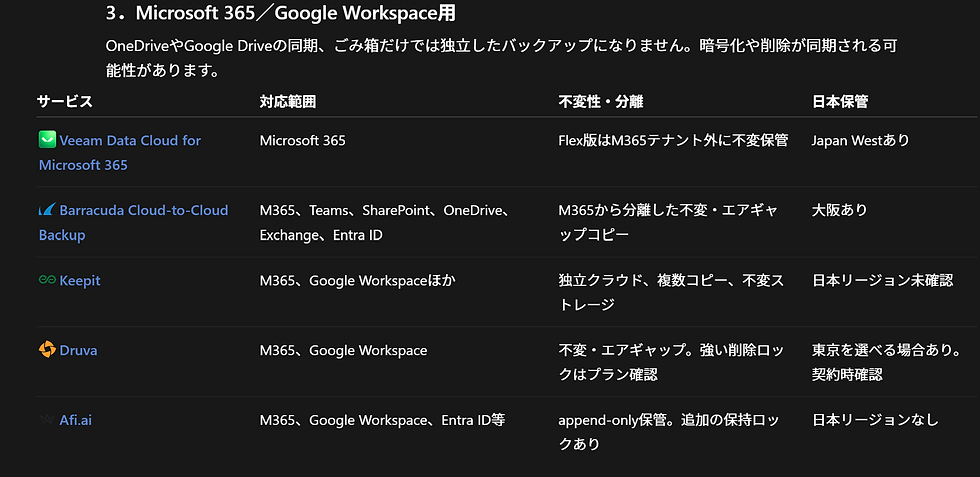Click the 対応範囲 column header

click(x=288, y=102)
